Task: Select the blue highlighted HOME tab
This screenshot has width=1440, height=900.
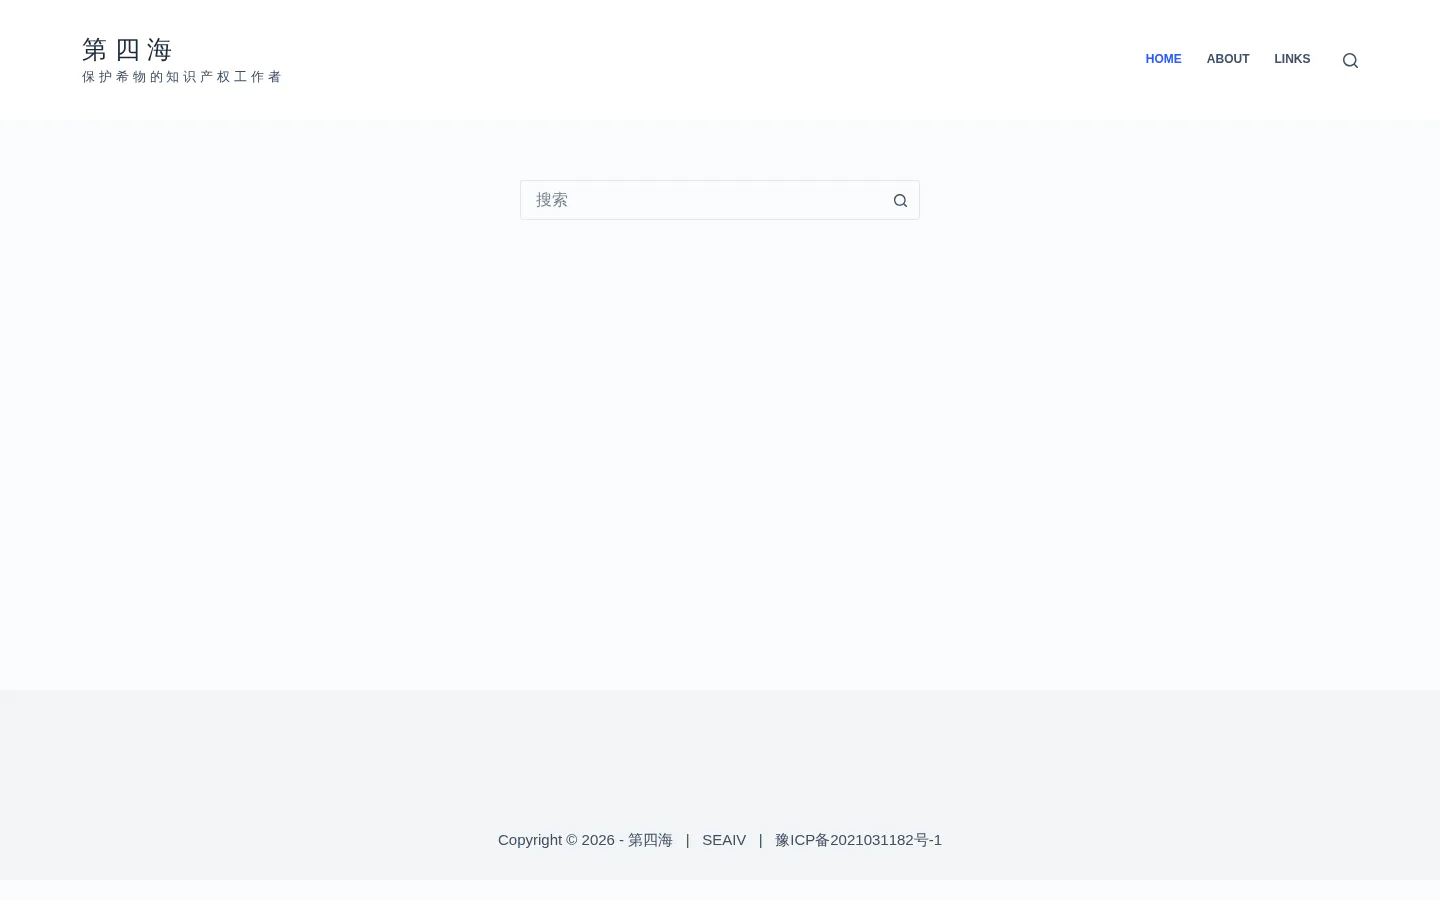Action: pos(1163,59)
